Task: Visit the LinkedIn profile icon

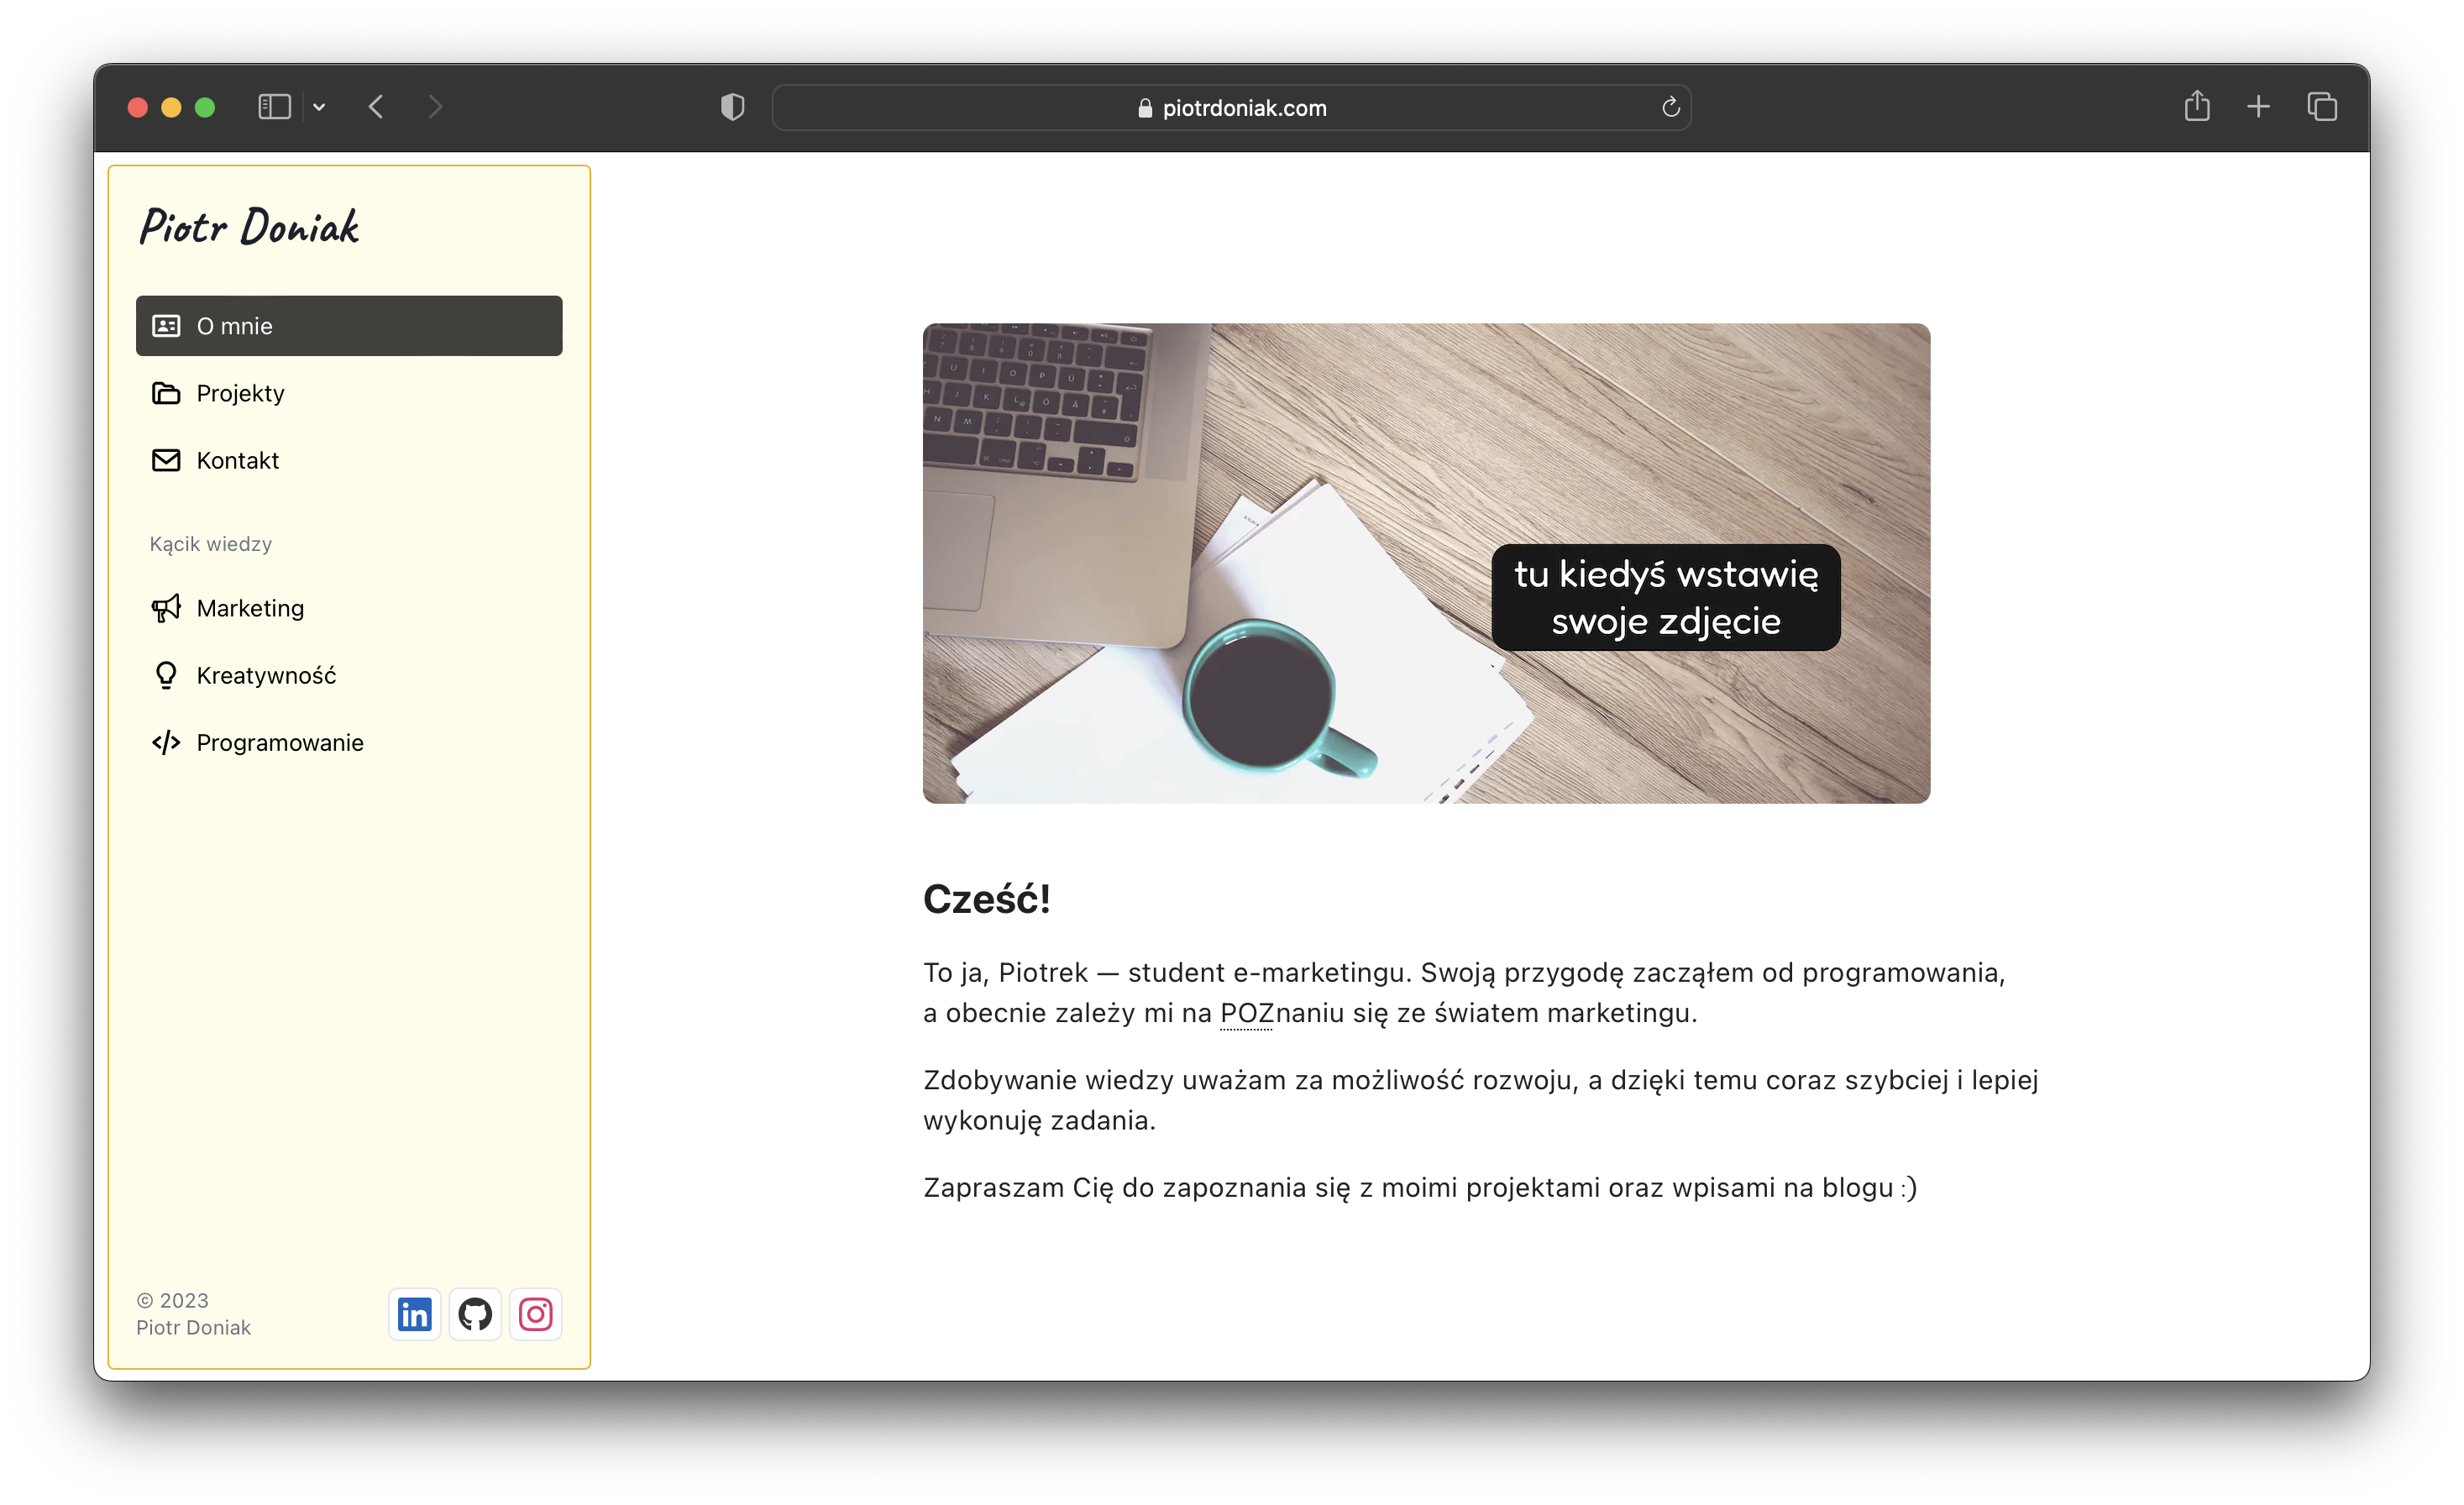Action: click(414, 1314)
